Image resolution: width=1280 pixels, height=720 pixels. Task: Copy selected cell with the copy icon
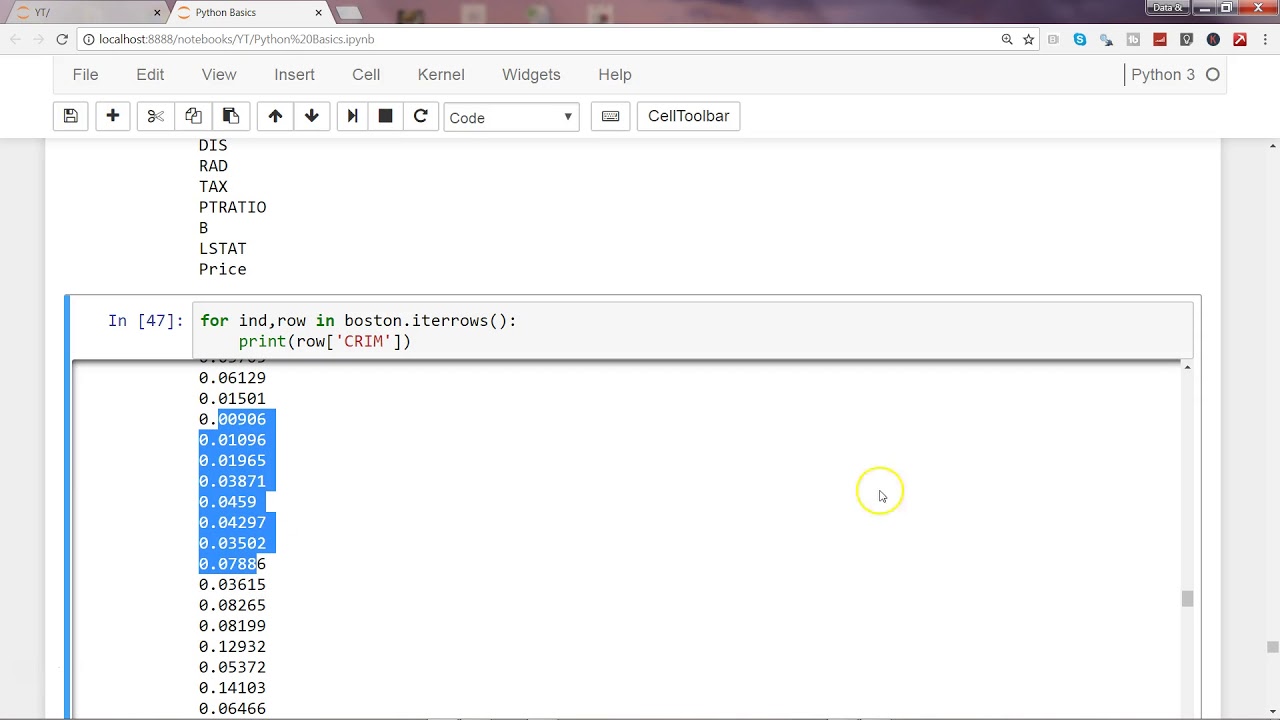pyautogui.click(x=193, y=116)
